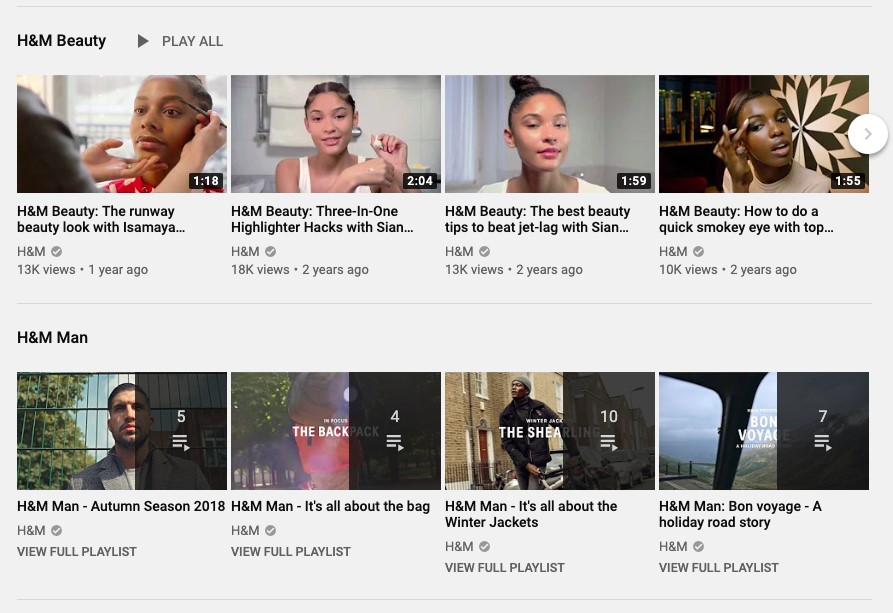View full playlist for Winter Jackets

click(505, 568)
